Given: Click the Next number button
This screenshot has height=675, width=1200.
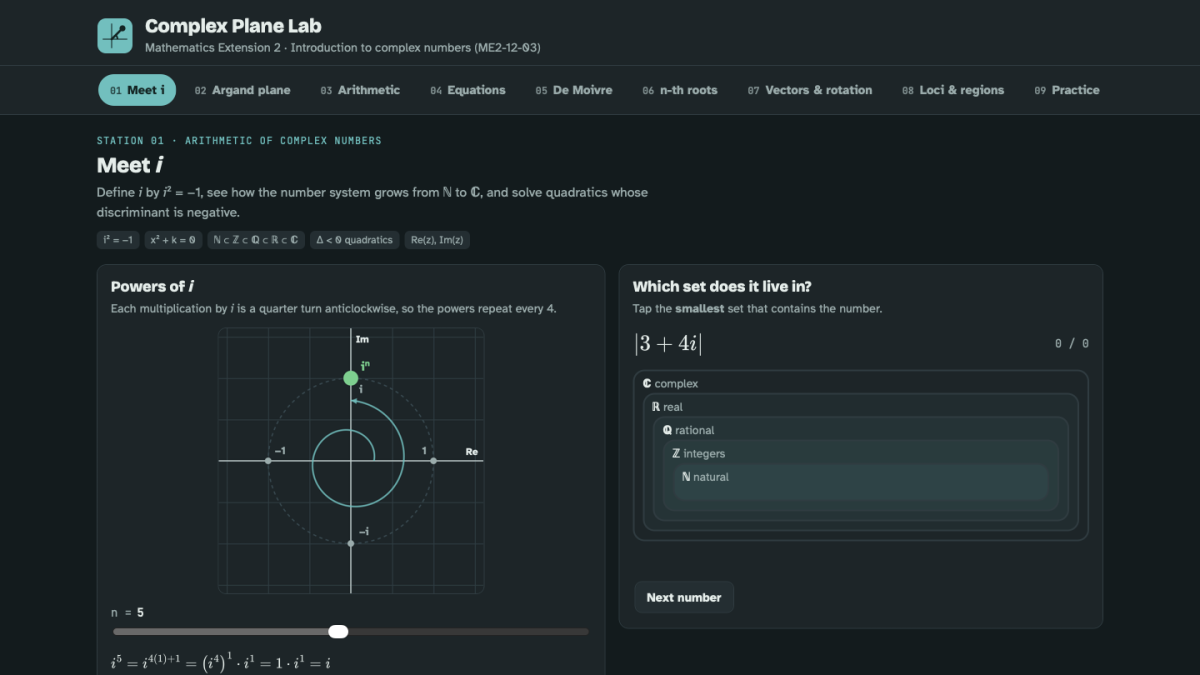Looking at the screenshot, I should tap(684, 598).
